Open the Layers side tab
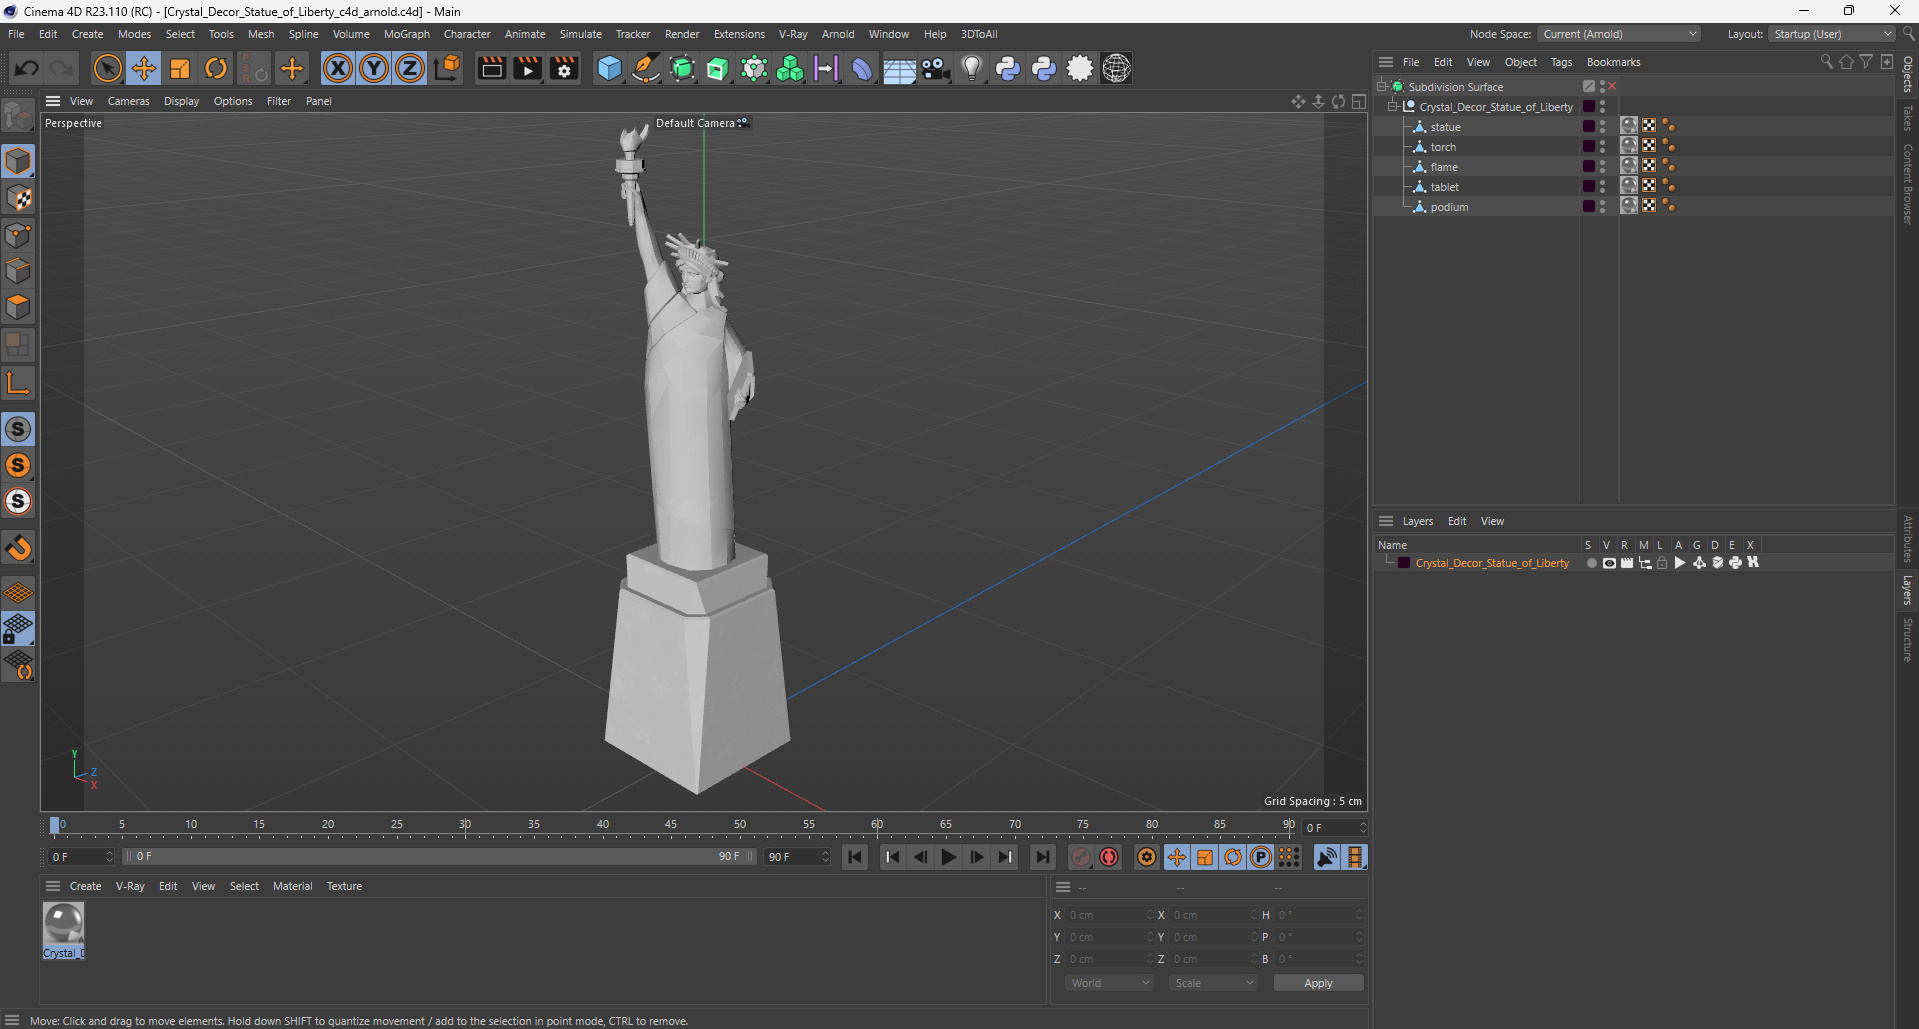Screen dimensions: 1919x1029 coord(1907,590)
